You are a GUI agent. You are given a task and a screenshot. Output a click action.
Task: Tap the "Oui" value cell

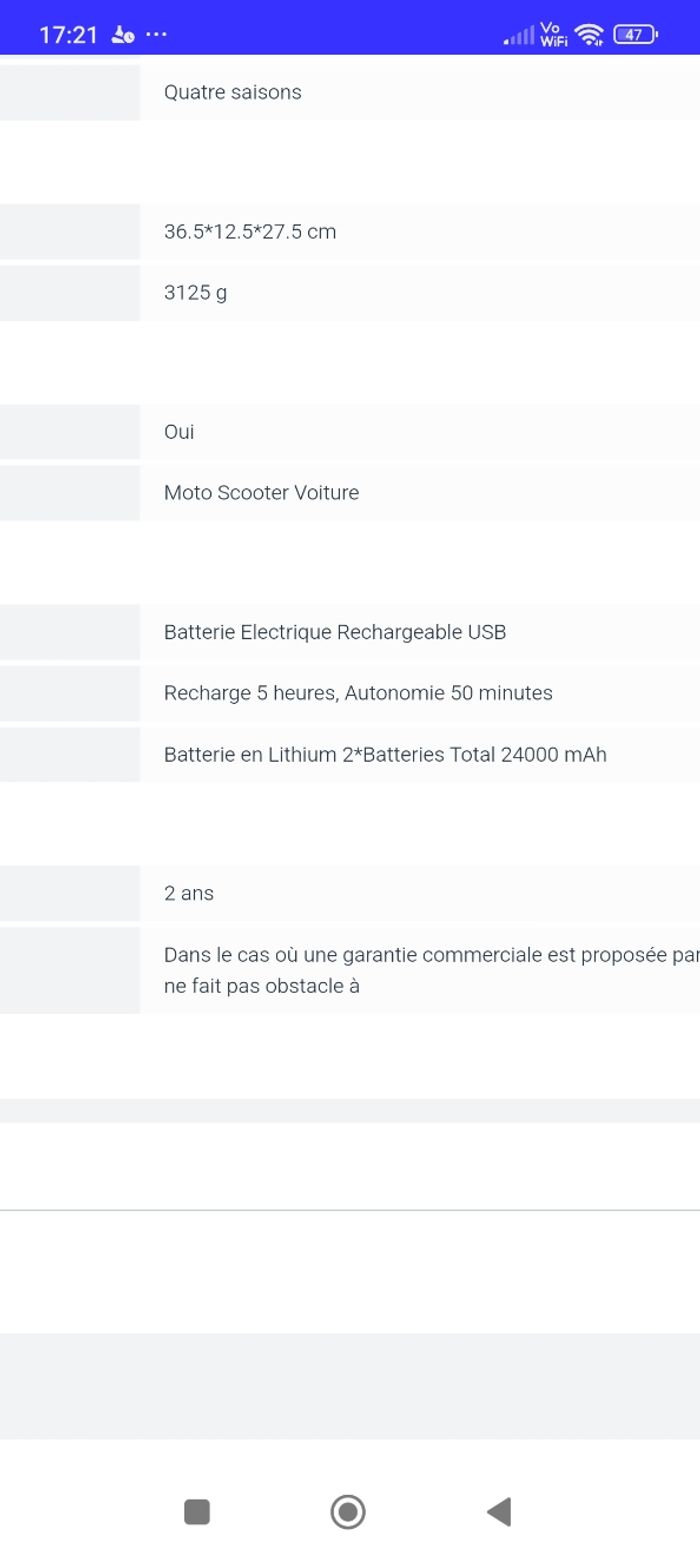pyautogui.click(x=179, y=432)
